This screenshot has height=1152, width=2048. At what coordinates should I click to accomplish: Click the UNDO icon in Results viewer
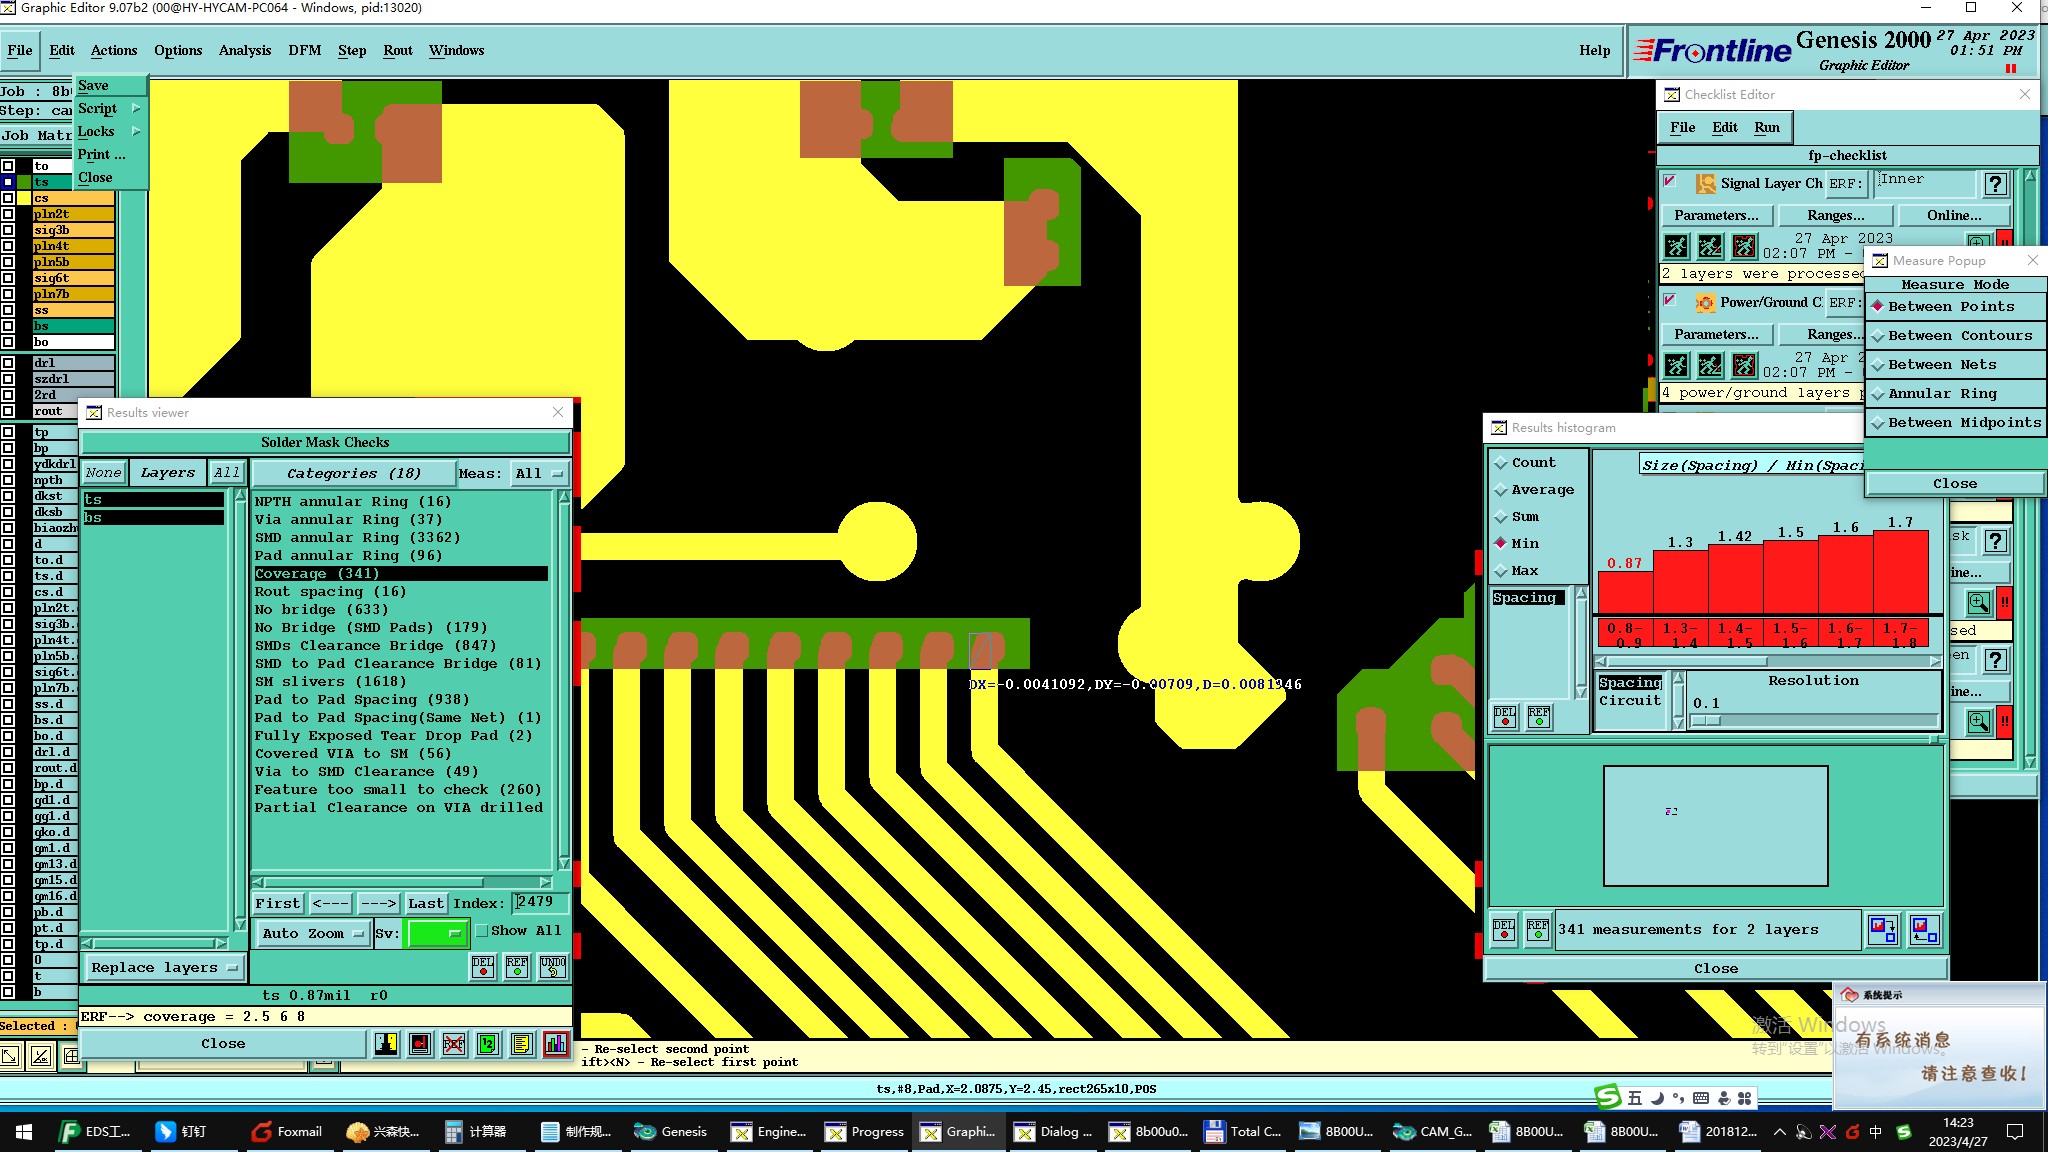click(x=553, y=966)
